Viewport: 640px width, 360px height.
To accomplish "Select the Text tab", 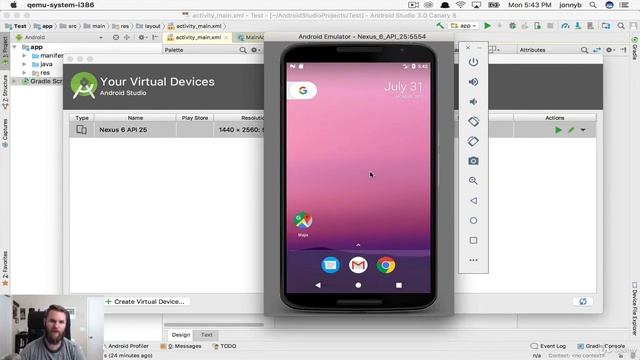I will tap(207, 335).
